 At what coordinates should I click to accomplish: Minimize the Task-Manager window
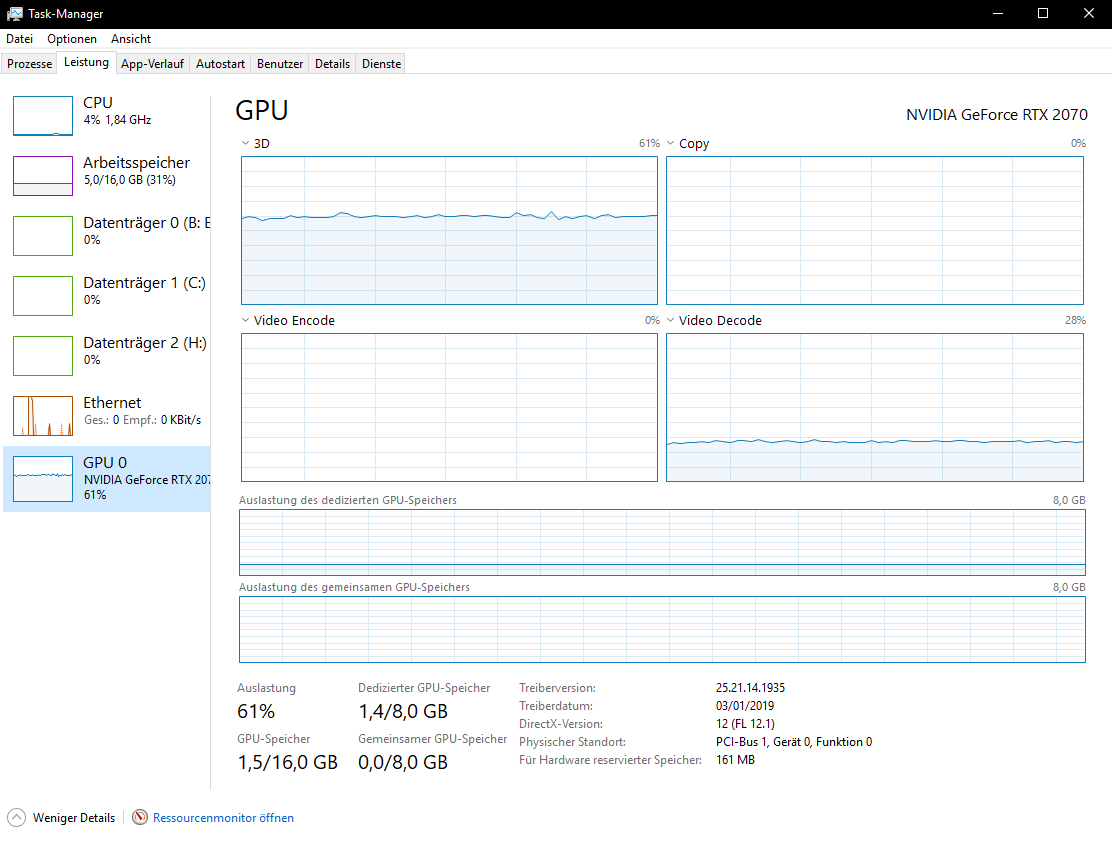(998, 13)
